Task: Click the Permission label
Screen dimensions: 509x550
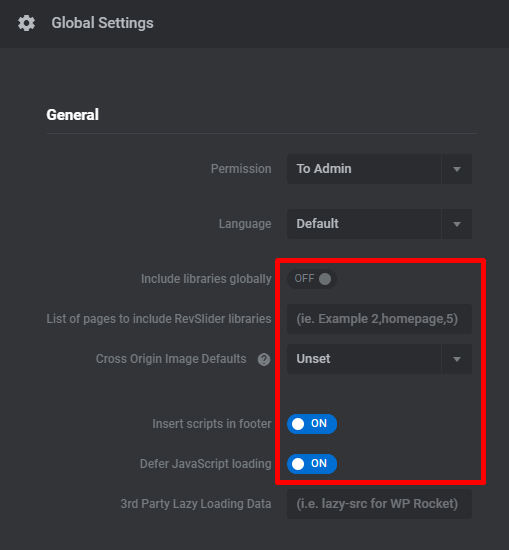Action: point(241,169)
